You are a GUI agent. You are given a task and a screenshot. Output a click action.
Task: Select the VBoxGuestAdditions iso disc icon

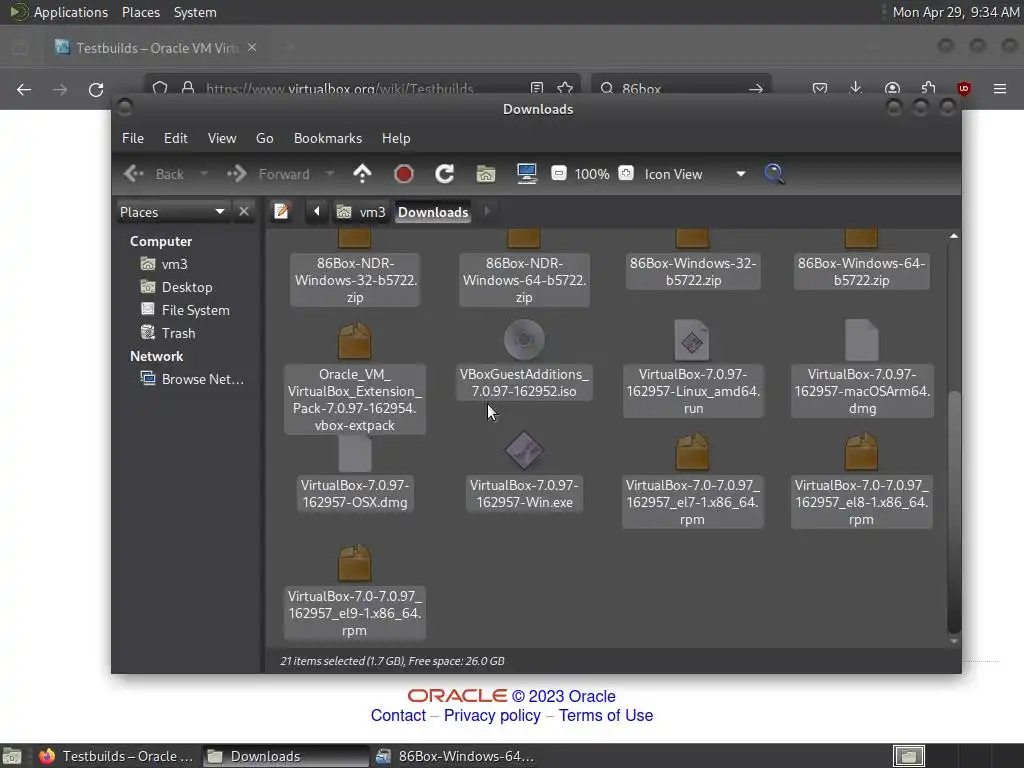(x=524, y=340)
